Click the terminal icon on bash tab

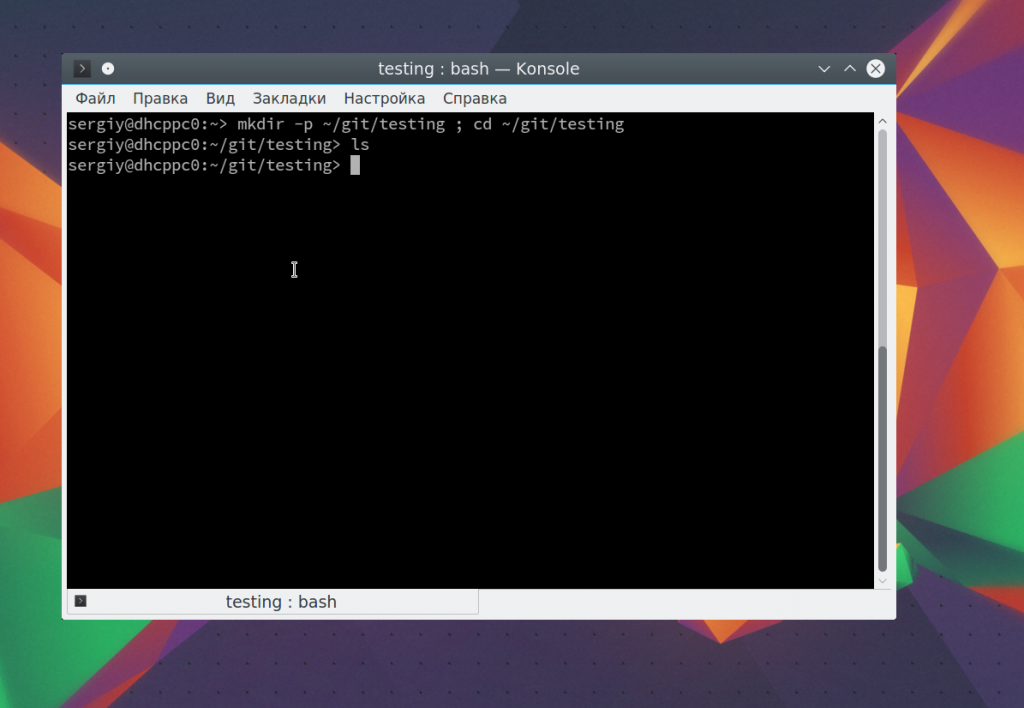click(81, 601)
